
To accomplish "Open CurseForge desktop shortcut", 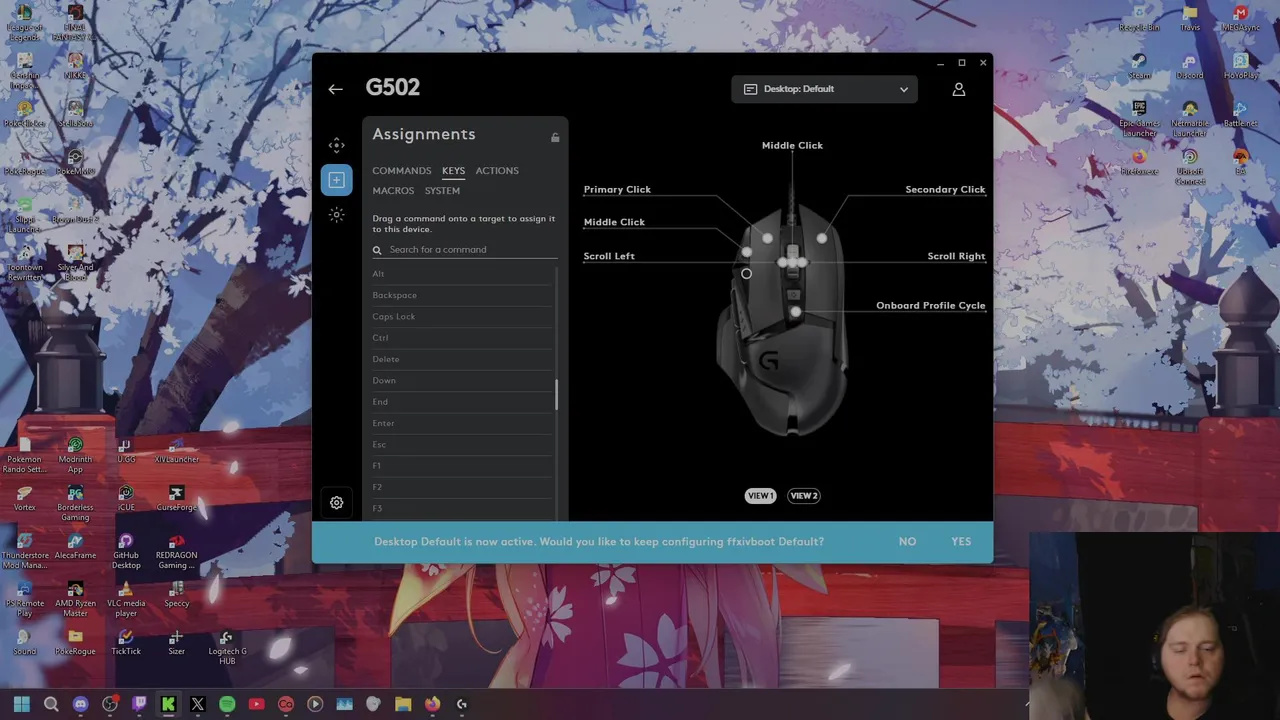I will tap(176, 498).
